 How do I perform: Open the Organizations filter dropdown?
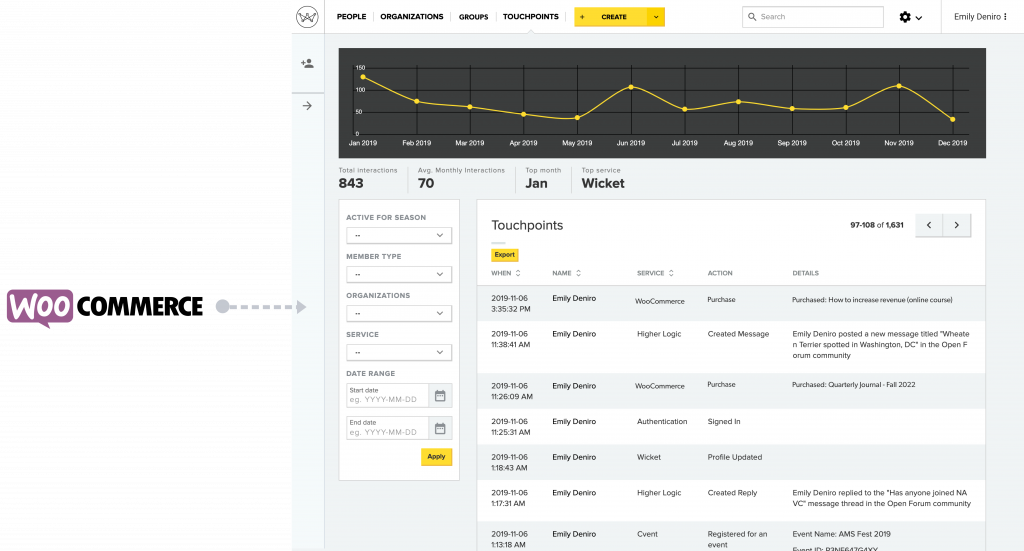(x=399, y=313)
